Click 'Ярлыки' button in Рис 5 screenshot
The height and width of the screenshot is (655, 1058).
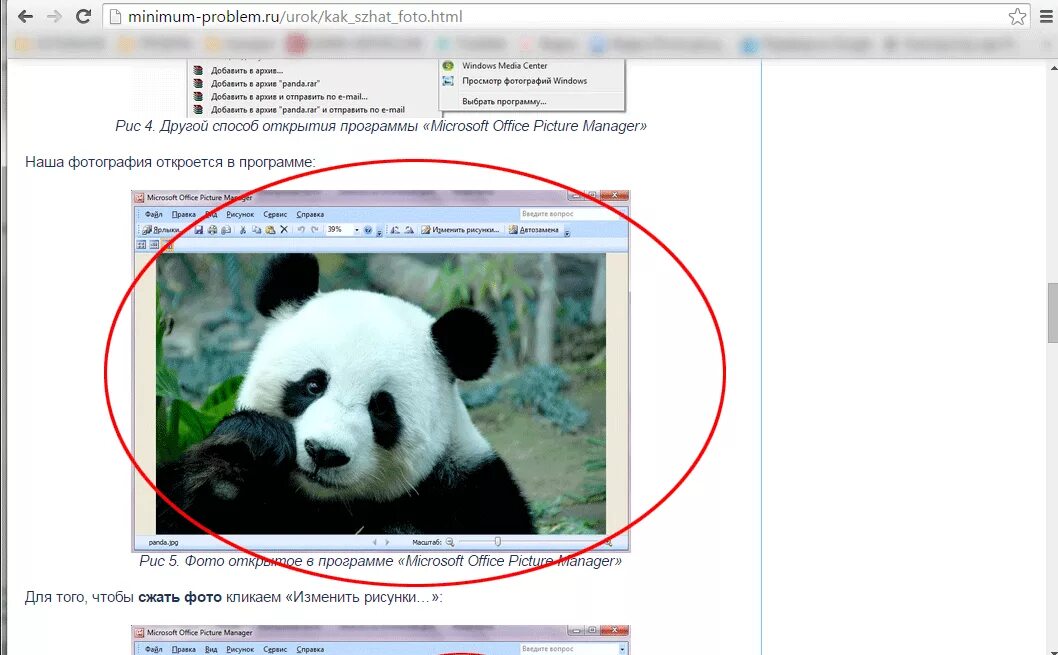(162, 230)
